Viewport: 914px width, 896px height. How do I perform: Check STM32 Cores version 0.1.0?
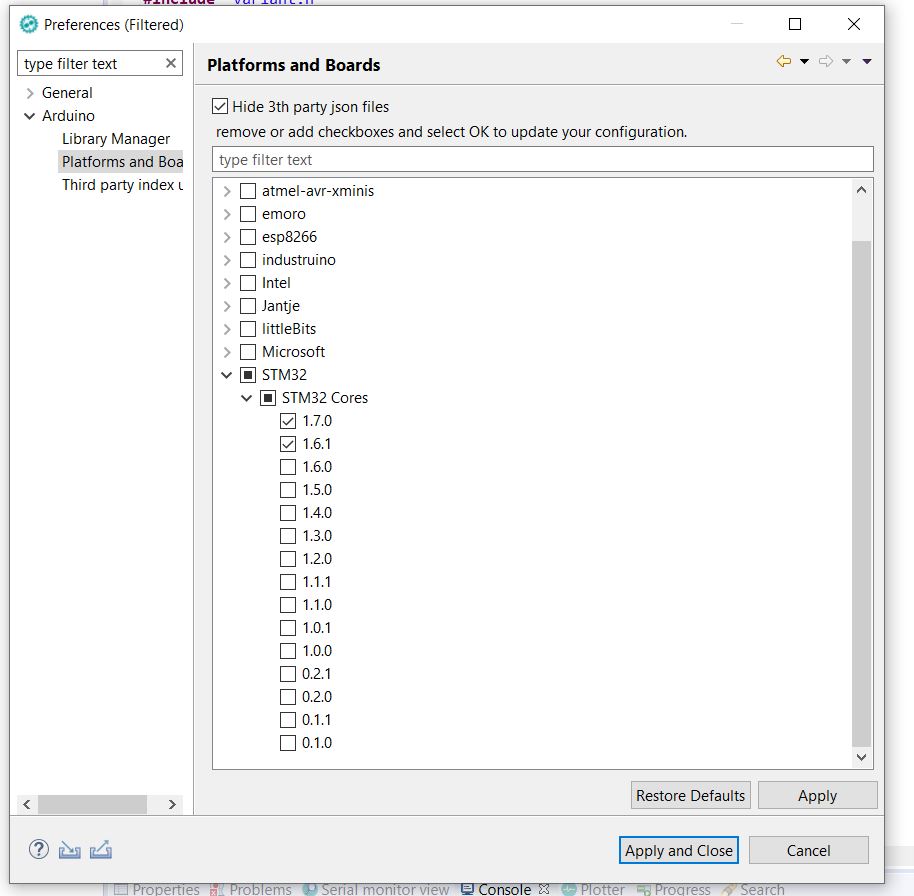click(288, 743)
